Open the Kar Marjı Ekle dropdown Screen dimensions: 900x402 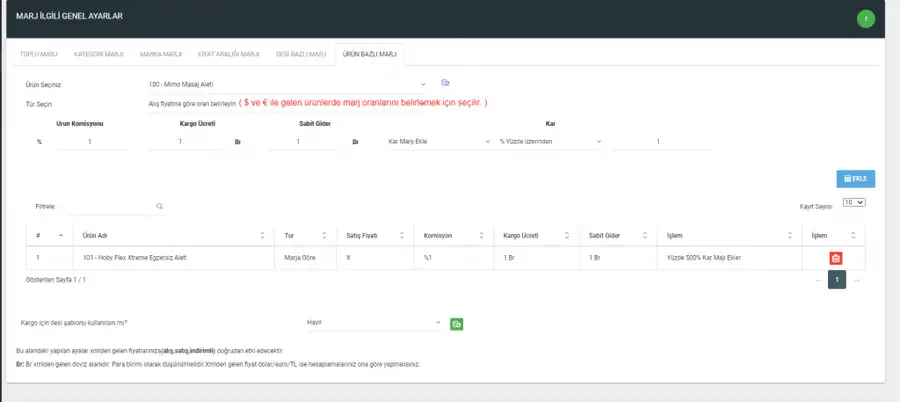click(439, 141)
